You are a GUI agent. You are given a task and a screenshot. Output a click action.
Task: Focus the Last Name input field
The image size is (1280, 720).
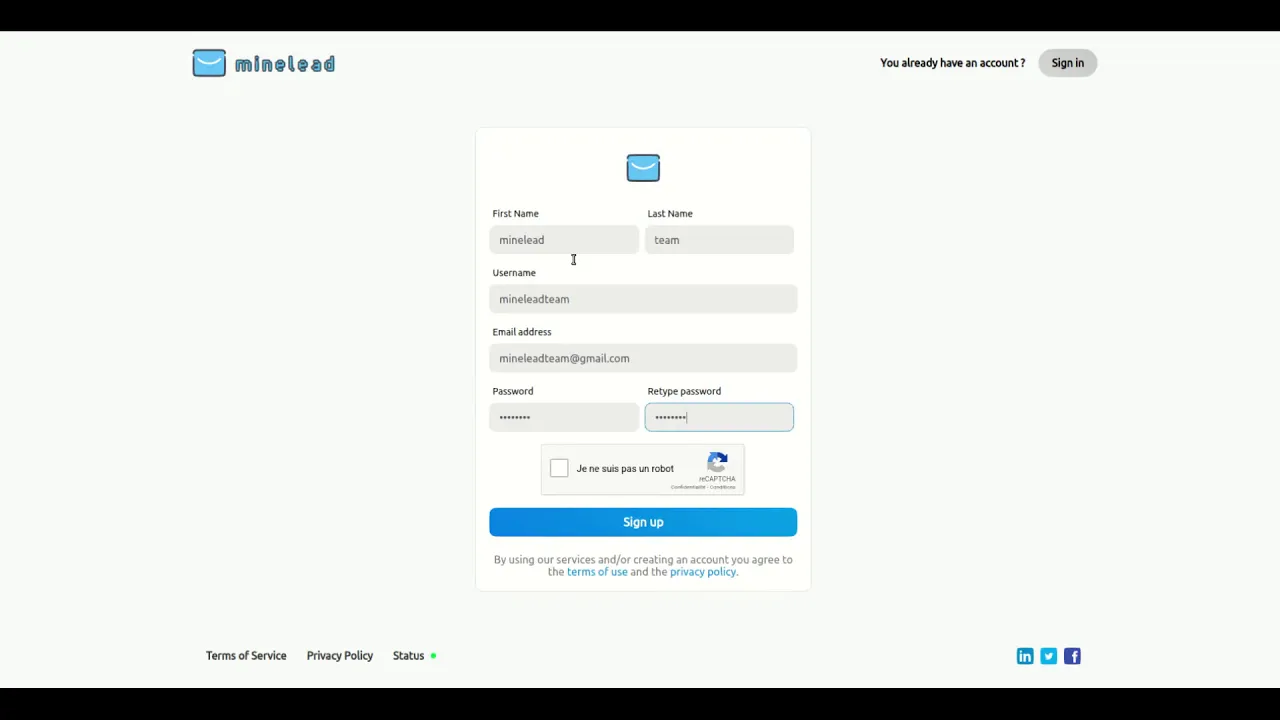coord(719,240)
